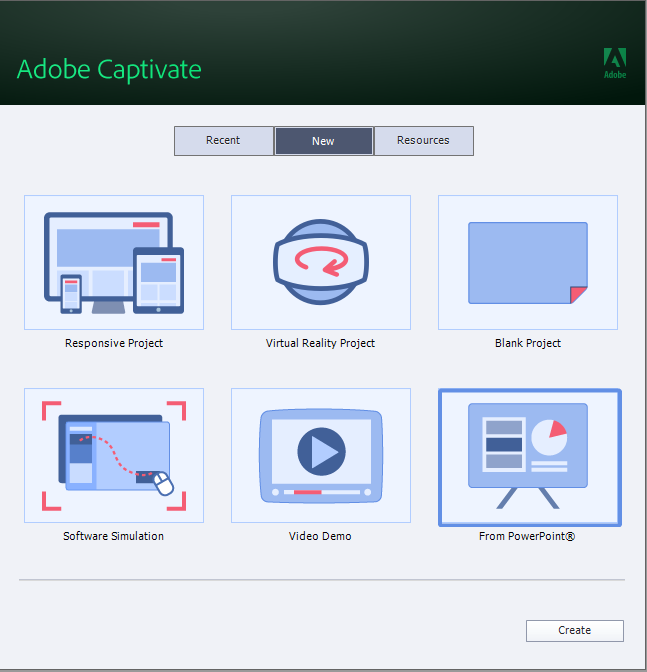
Task: Click the Adobe Captivate title text
Action: click(x=109, y=69)
